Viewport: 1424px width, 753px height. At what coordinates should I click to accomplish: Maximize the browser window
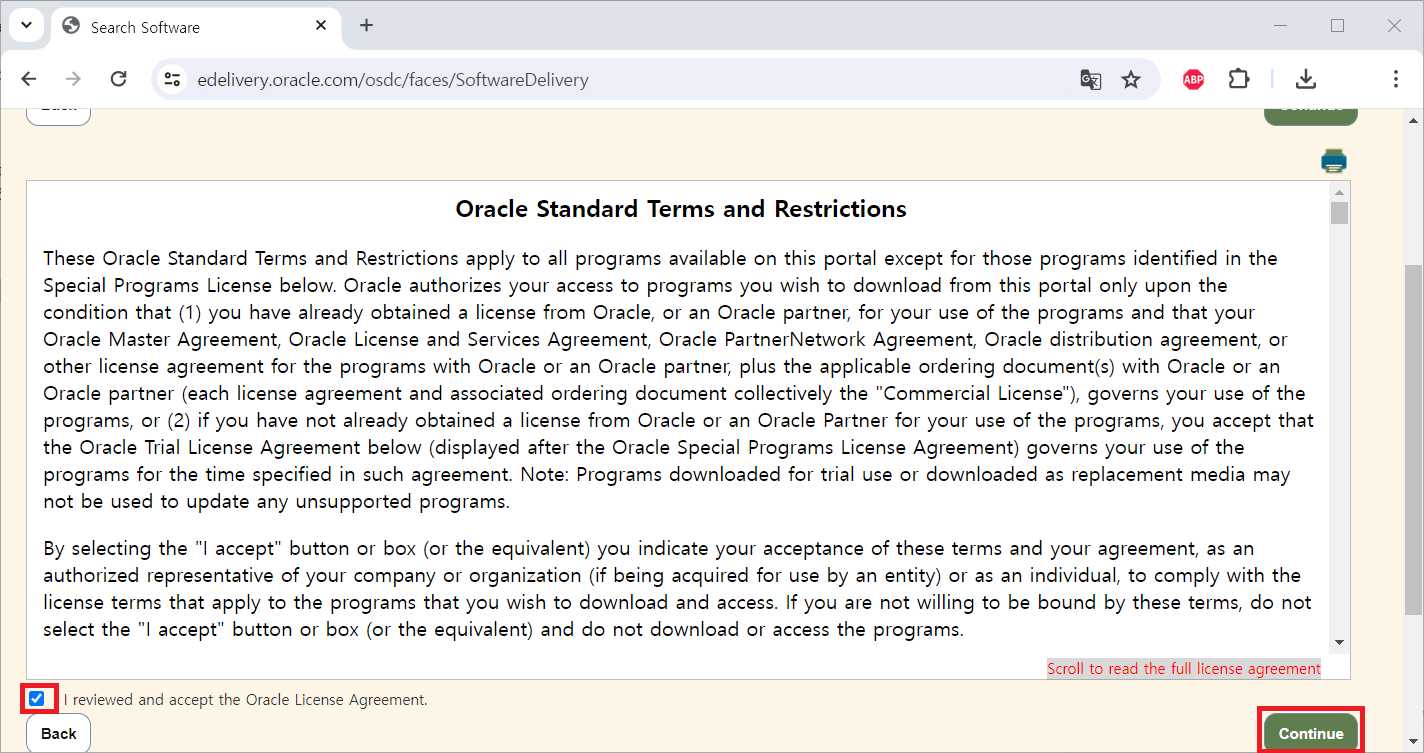point(1337,26)
